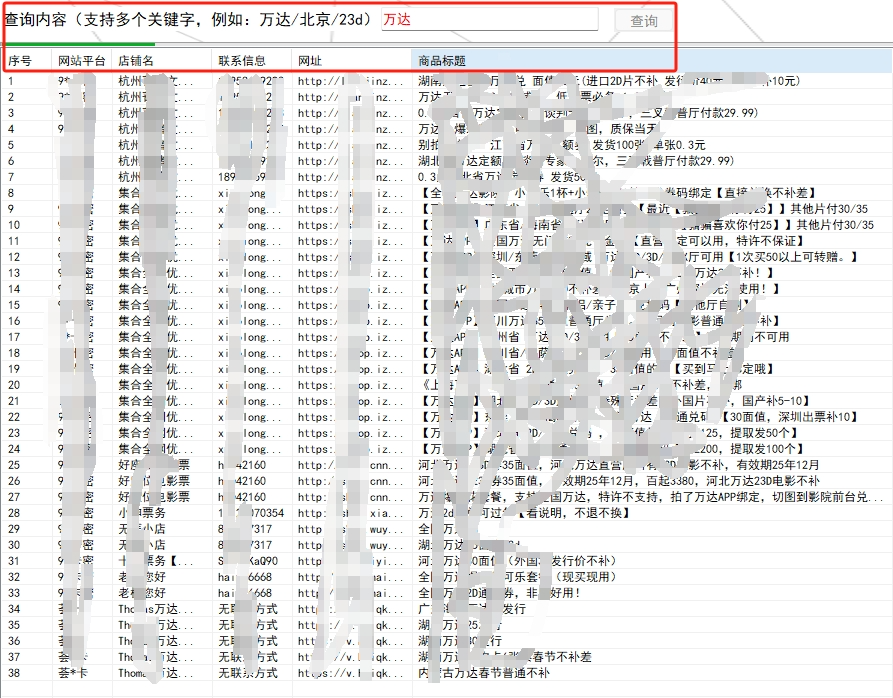Click title 内蒙古万达春节普通不补

click(x=484, y=673)
